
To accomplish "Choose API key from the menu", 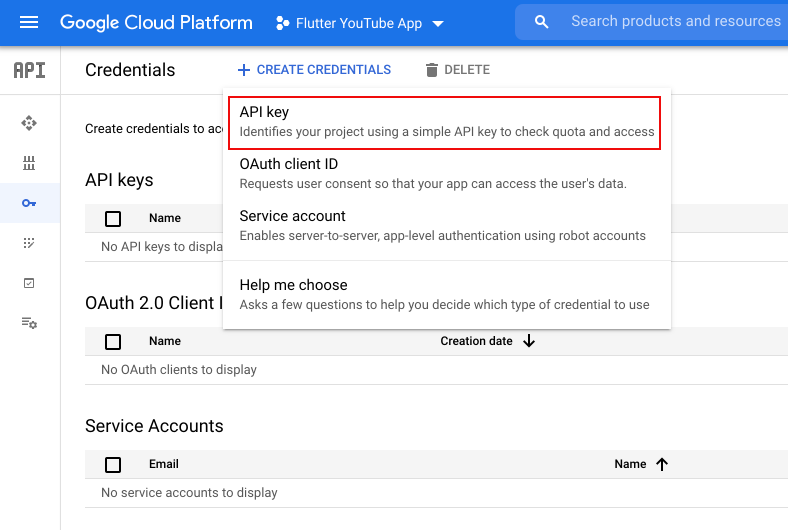I will (446, 122).
